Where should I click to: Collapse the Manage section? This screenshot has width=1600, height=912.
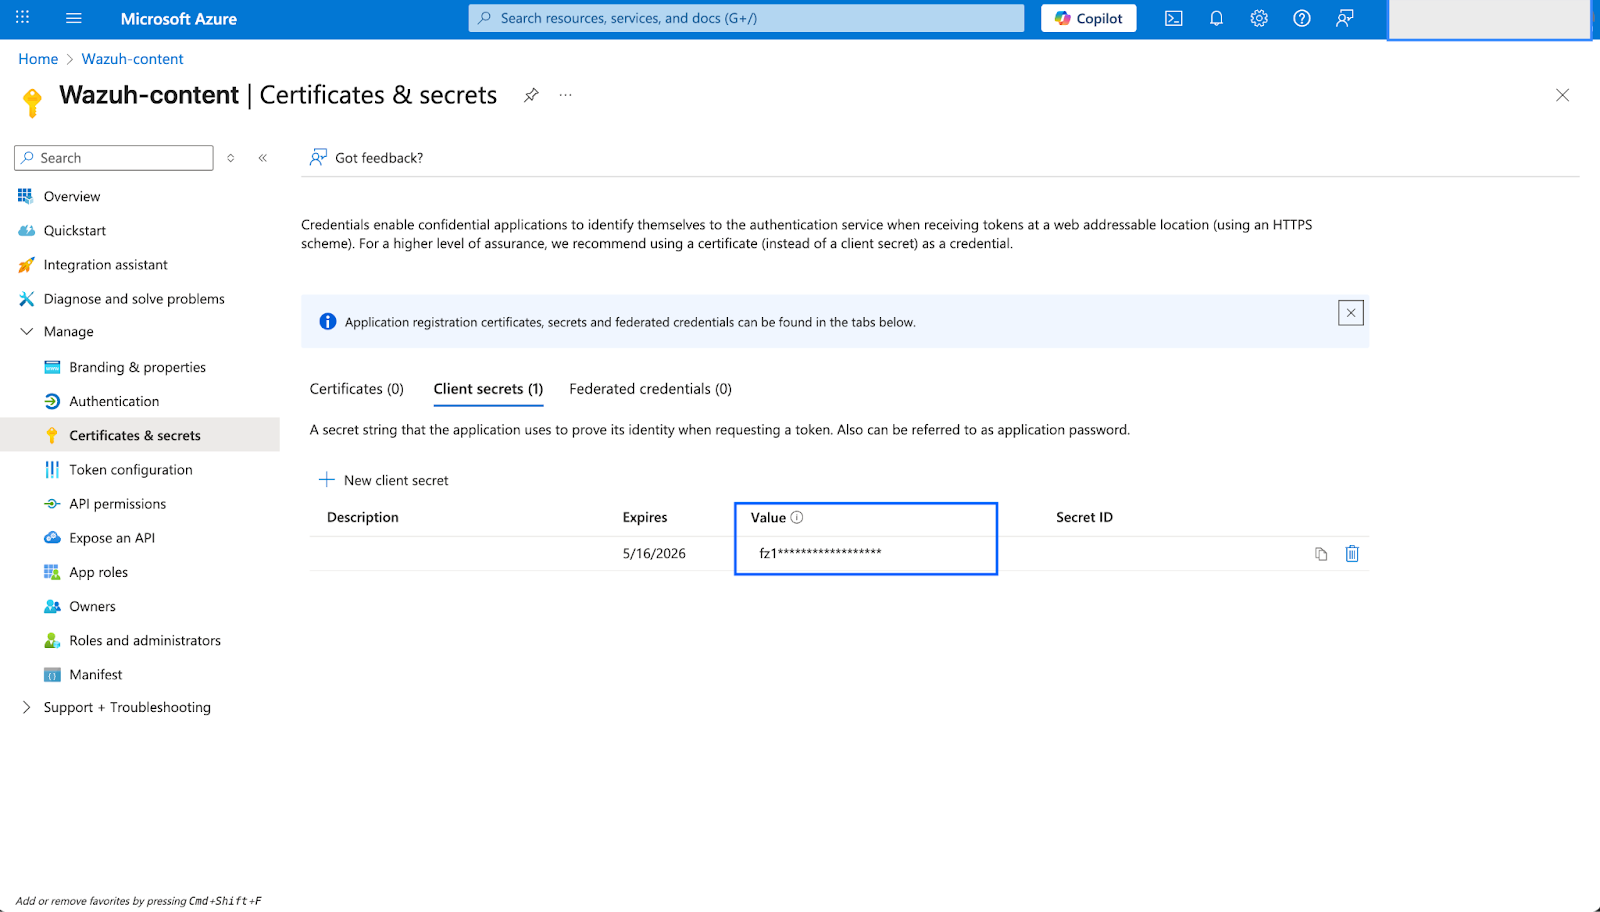pos(27,332)
